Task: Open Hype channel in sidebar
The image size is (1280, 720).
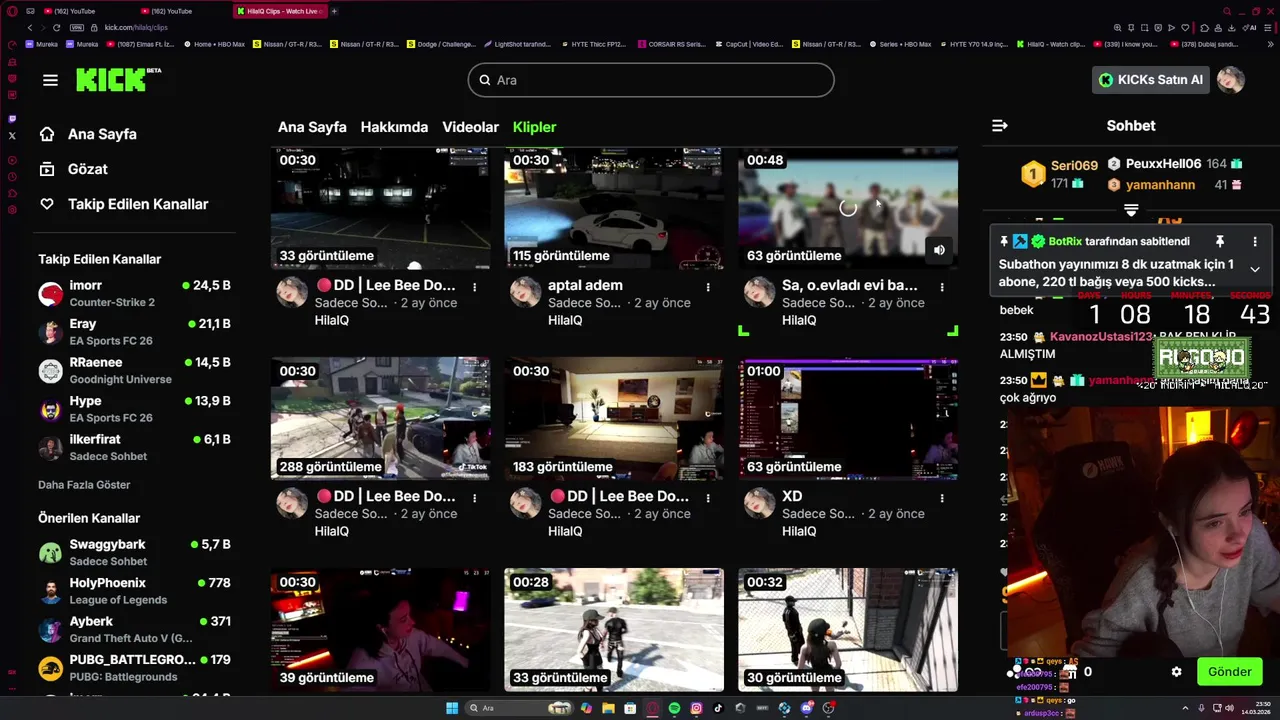Action: tap(135, 409)
